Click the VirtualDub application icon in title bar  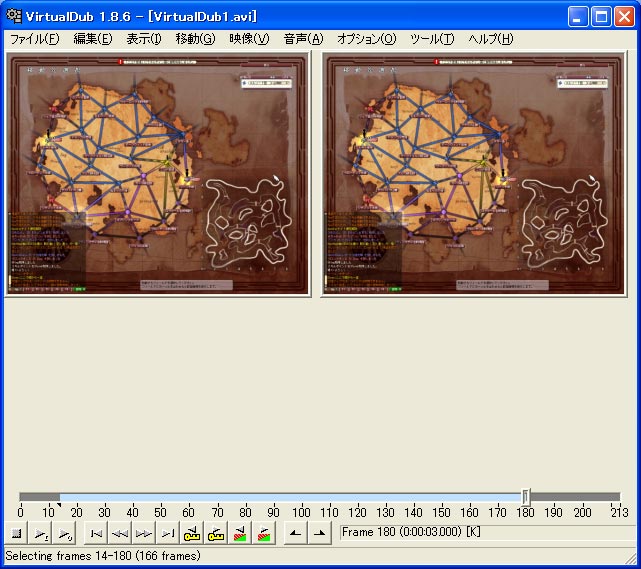pyautogui.click(x=14, y=16)
